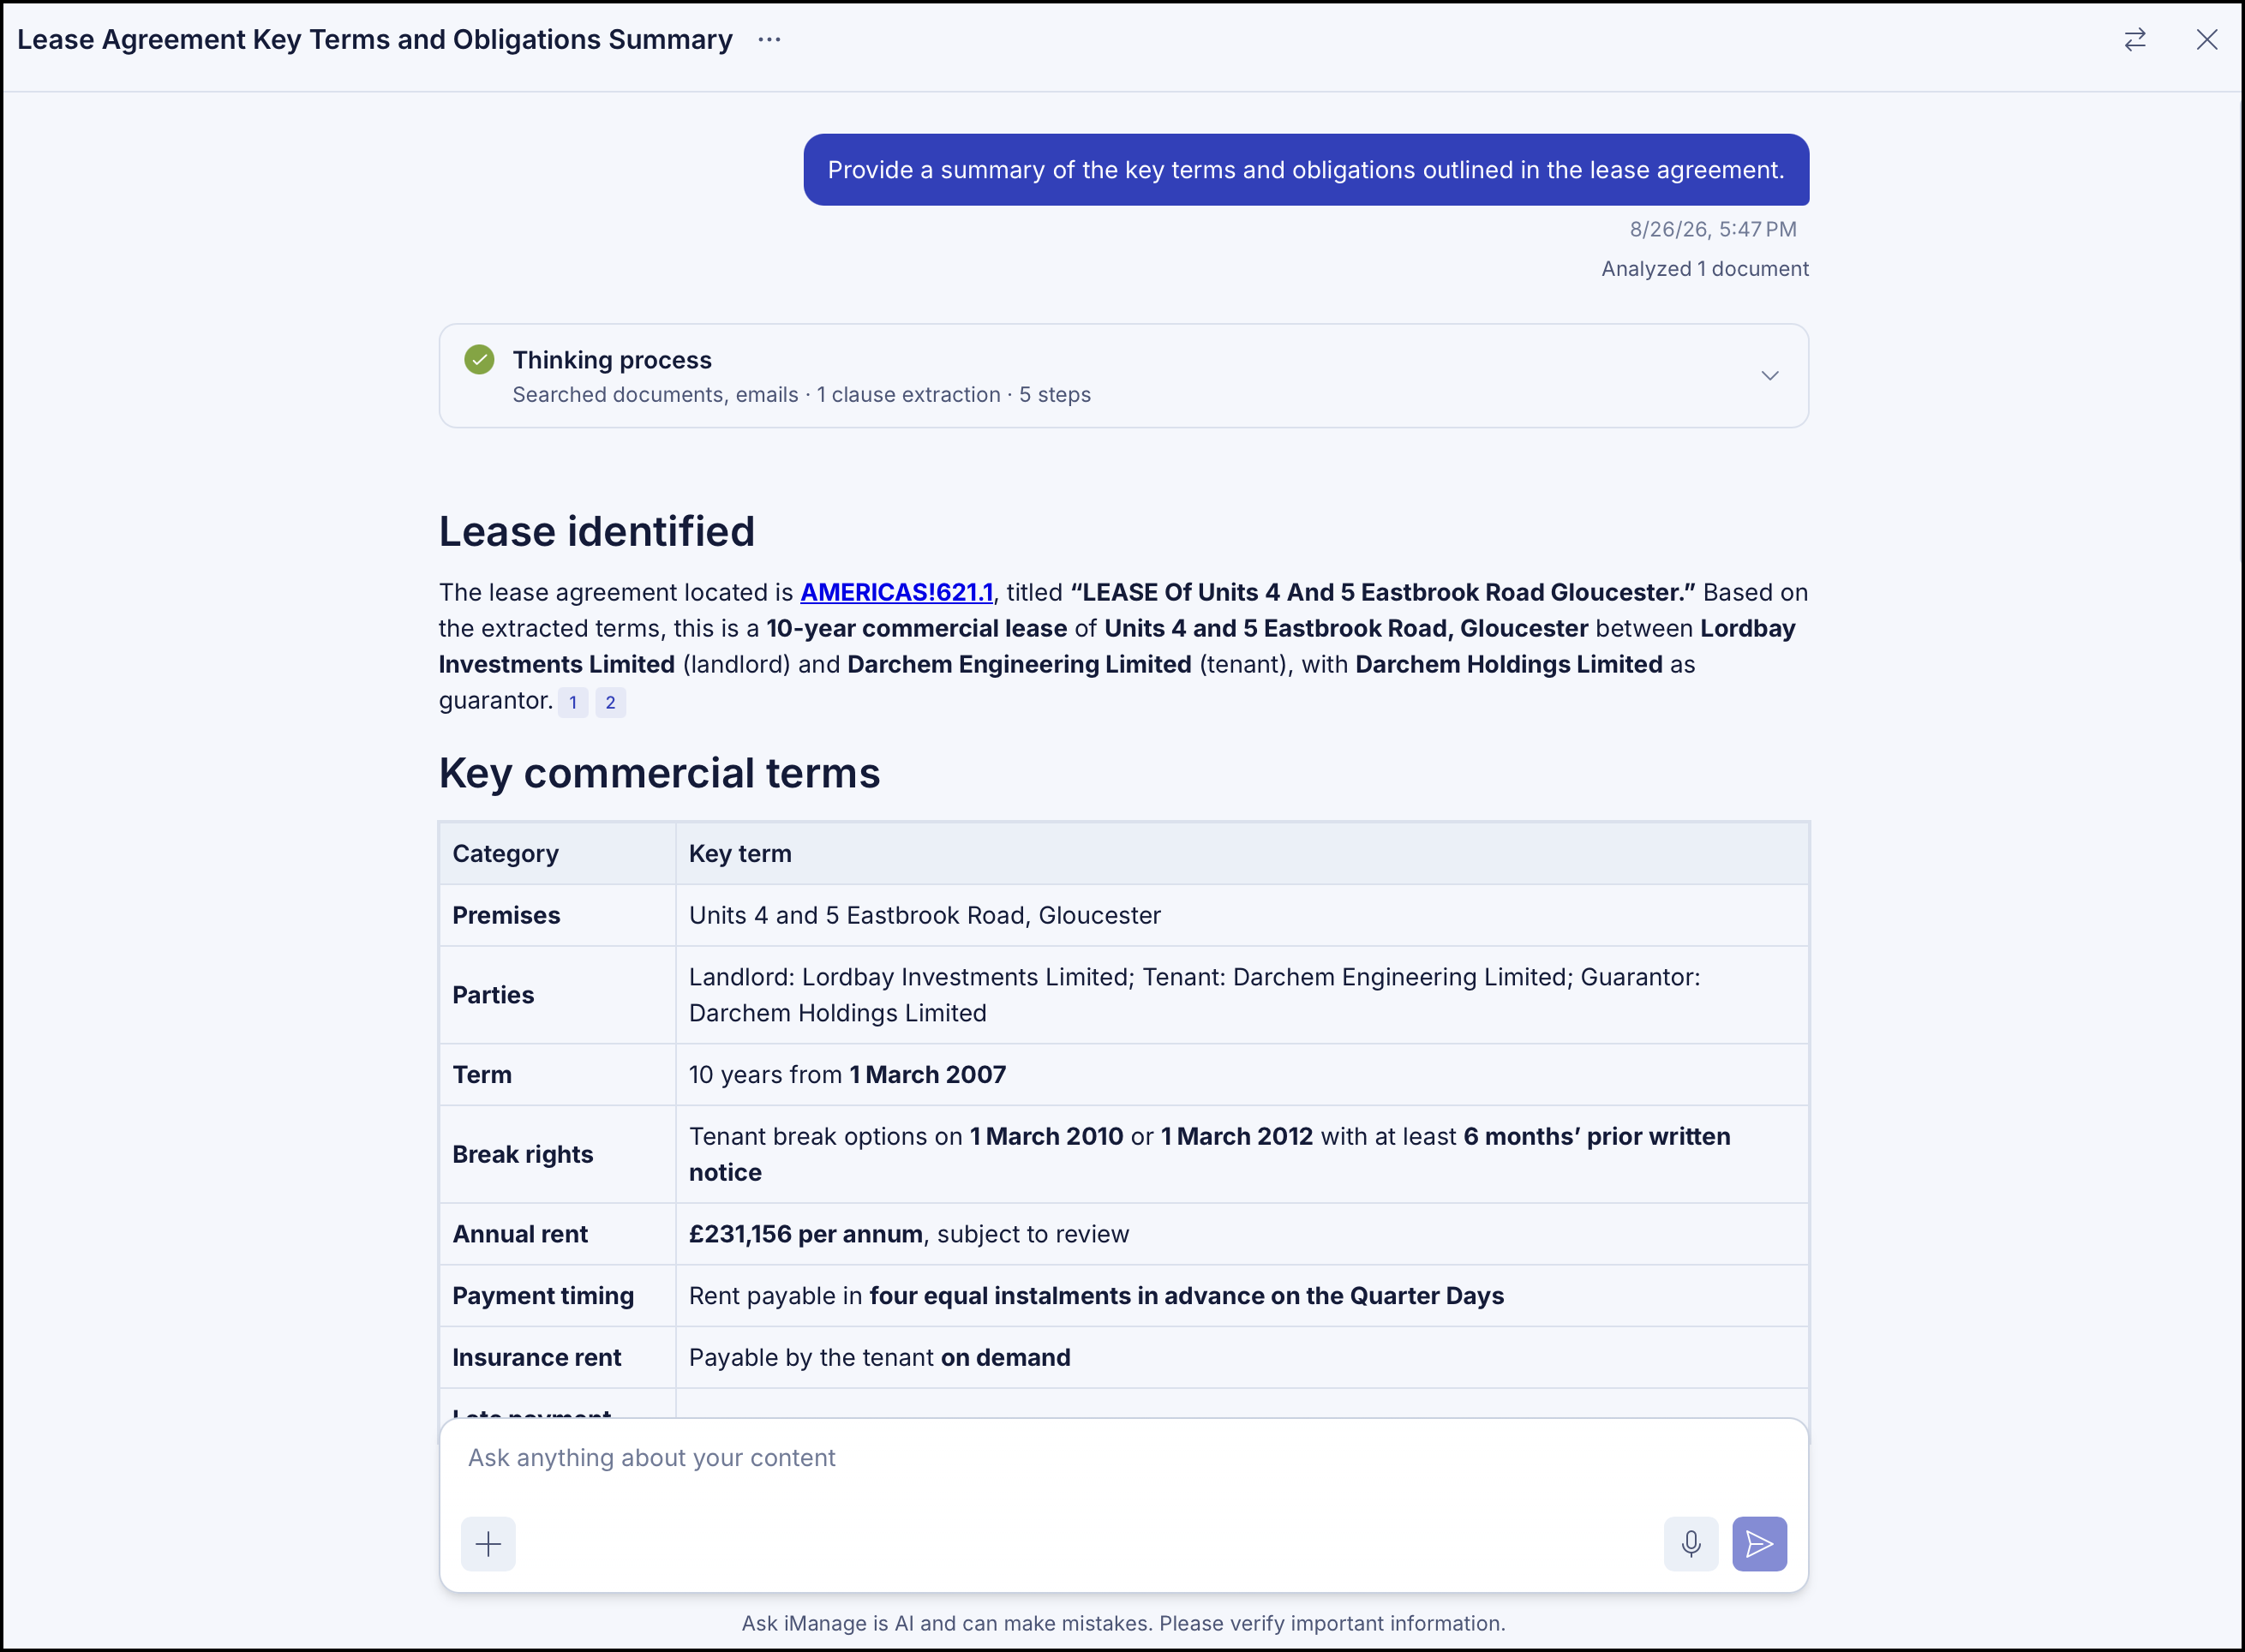Click the 'Annual rent' row label

pos(520,1234)
